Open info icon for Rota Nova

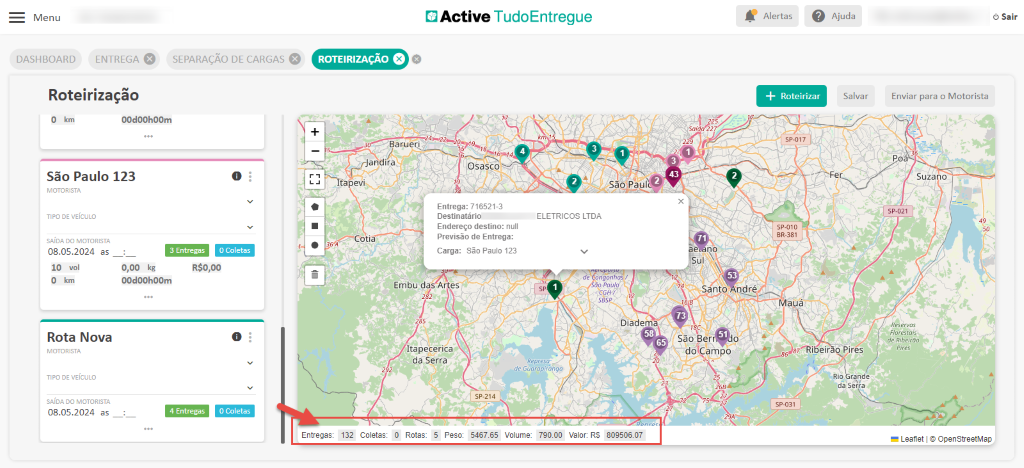click(x=236, y=337)
